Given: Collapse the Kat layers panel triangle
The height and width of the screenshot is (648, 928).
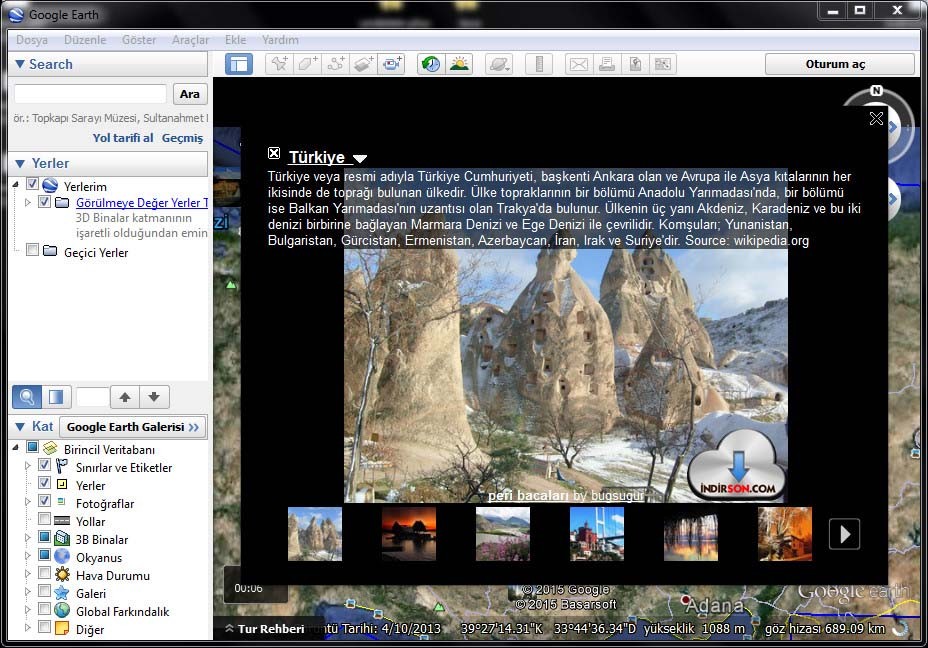Looking at the screenshot, I should coord(20,427).
